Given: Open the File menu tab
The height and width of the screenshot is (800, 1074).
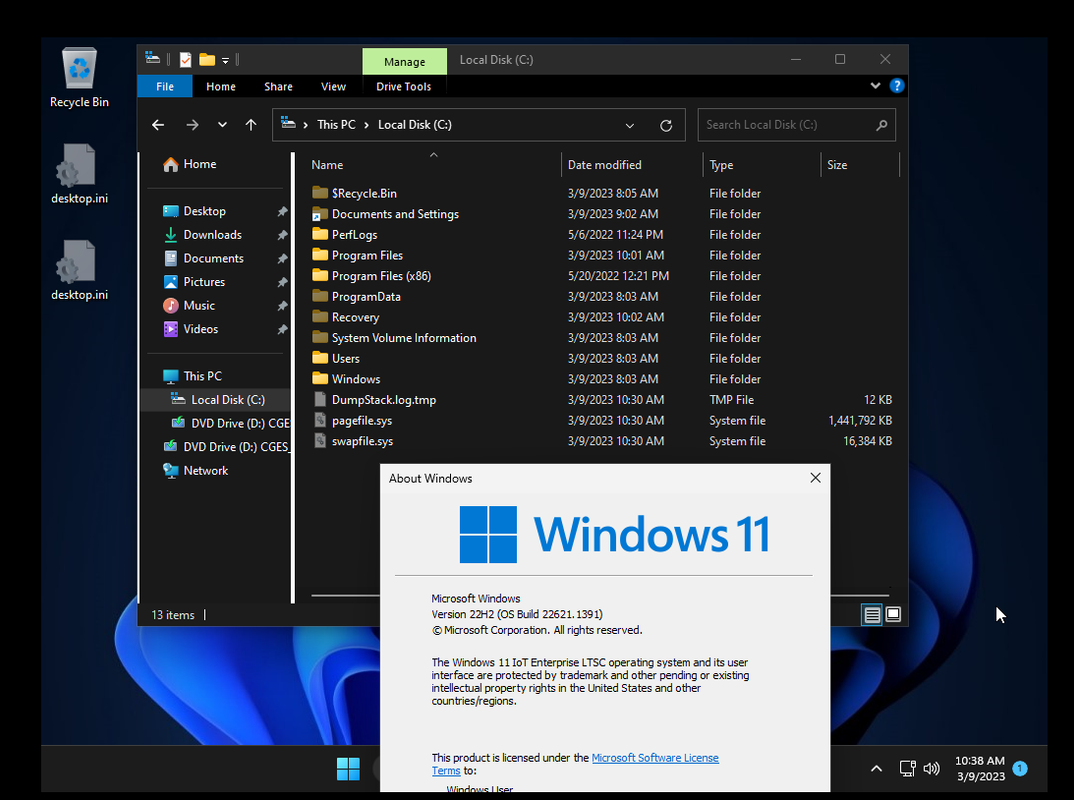Looking at the screenshot, I should tap(164, 86).
